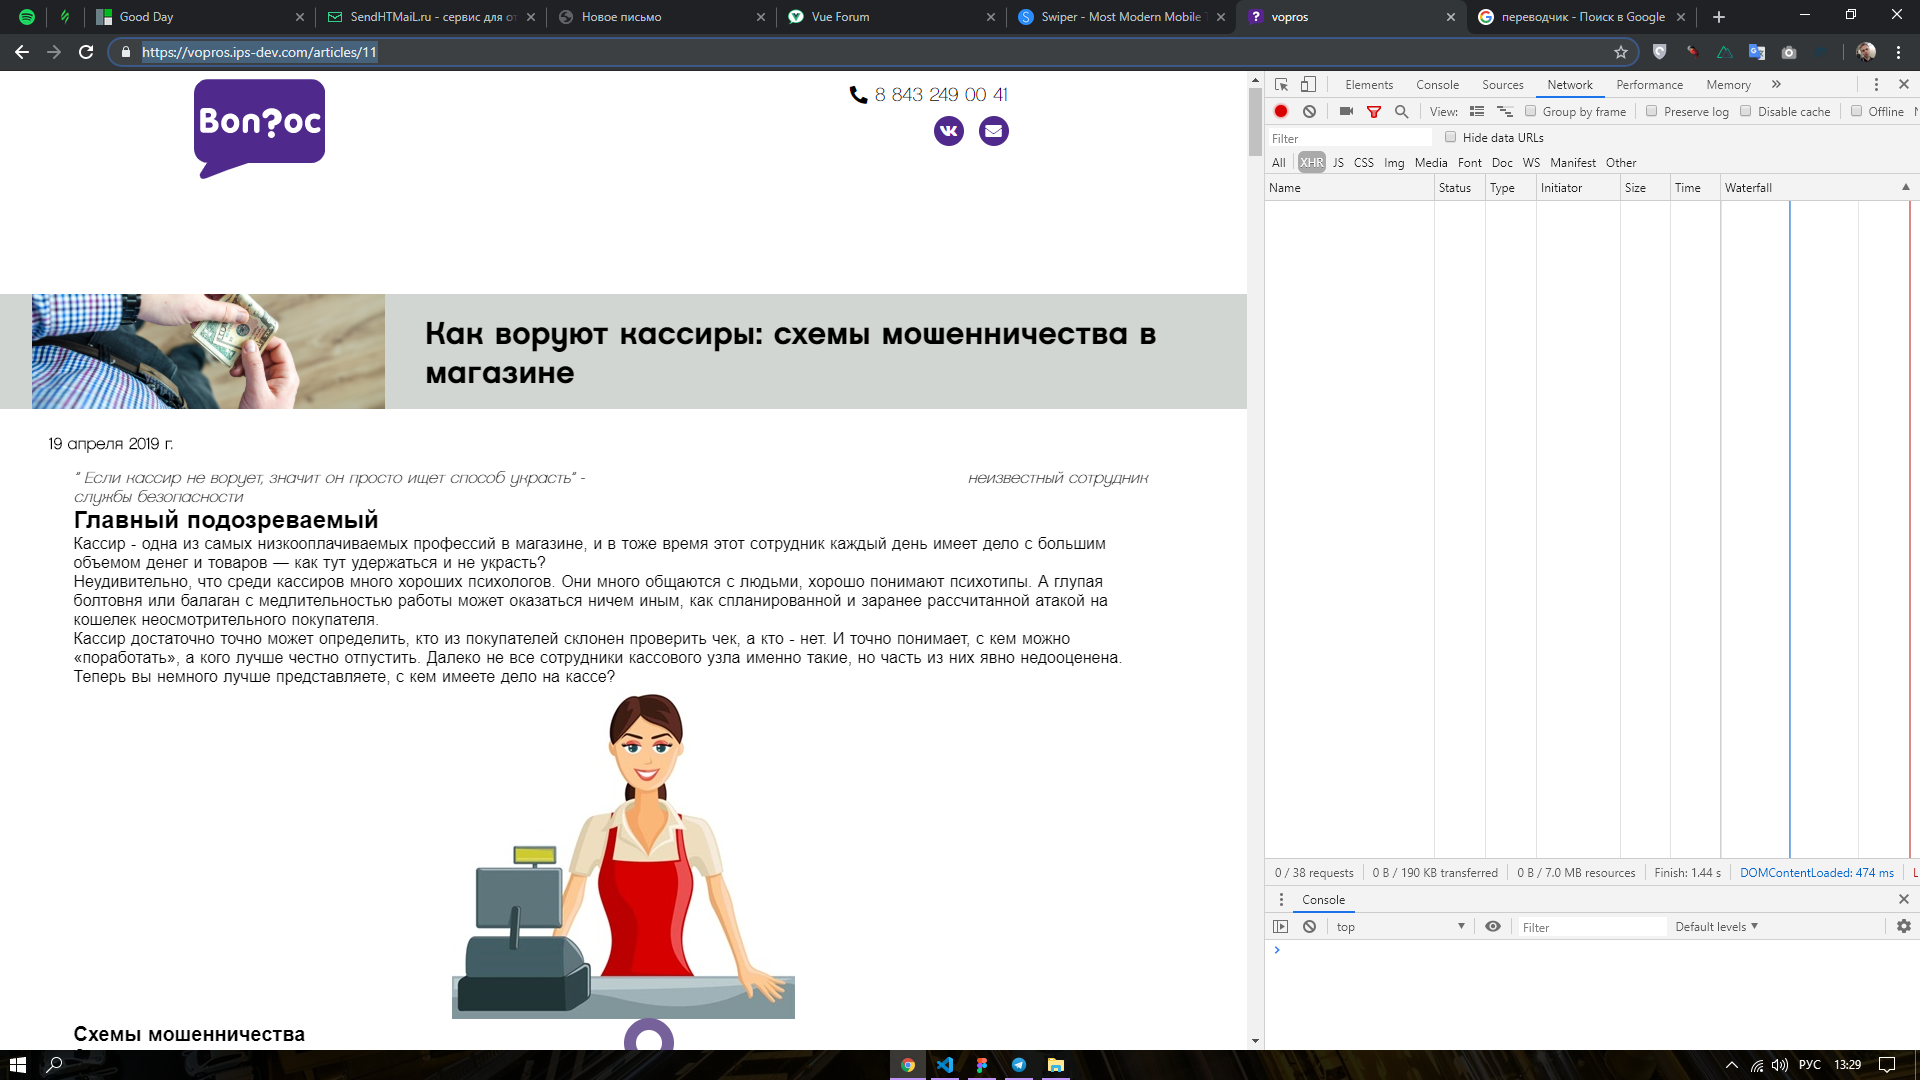Reload the page
The width and height of the screenshot is (1920, 1080).
click(86, 52)
